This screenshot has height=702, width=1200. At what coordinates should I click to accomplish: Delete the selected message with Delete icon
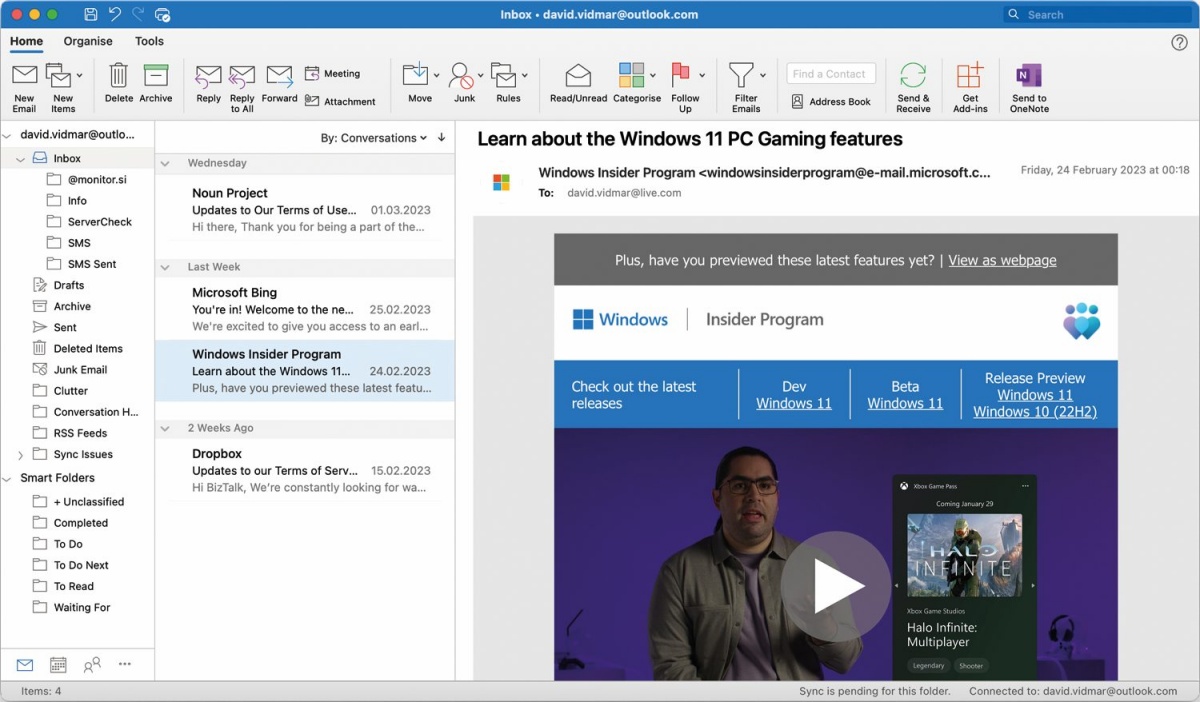pos(118,76)
